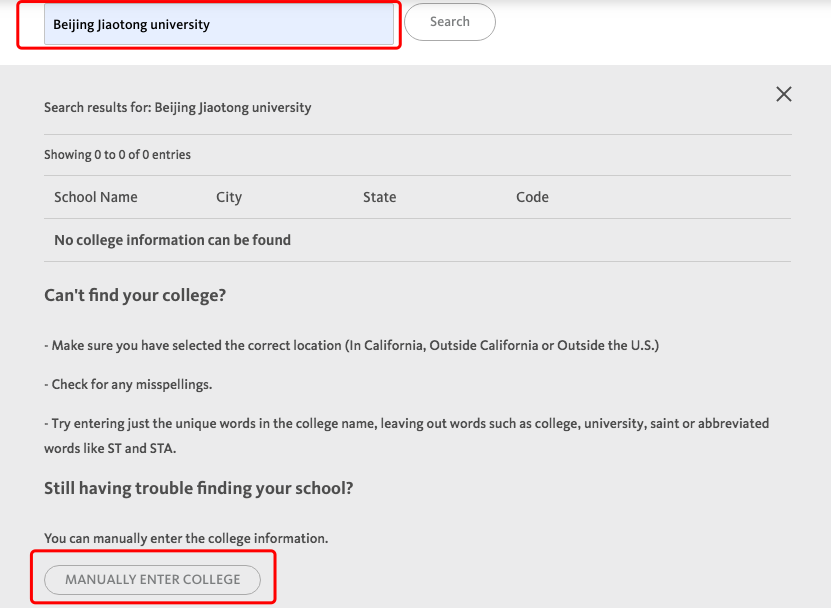Viewport: 831px width, 608px height.
Task: Click the School Name column header
Action: point(96,197)
